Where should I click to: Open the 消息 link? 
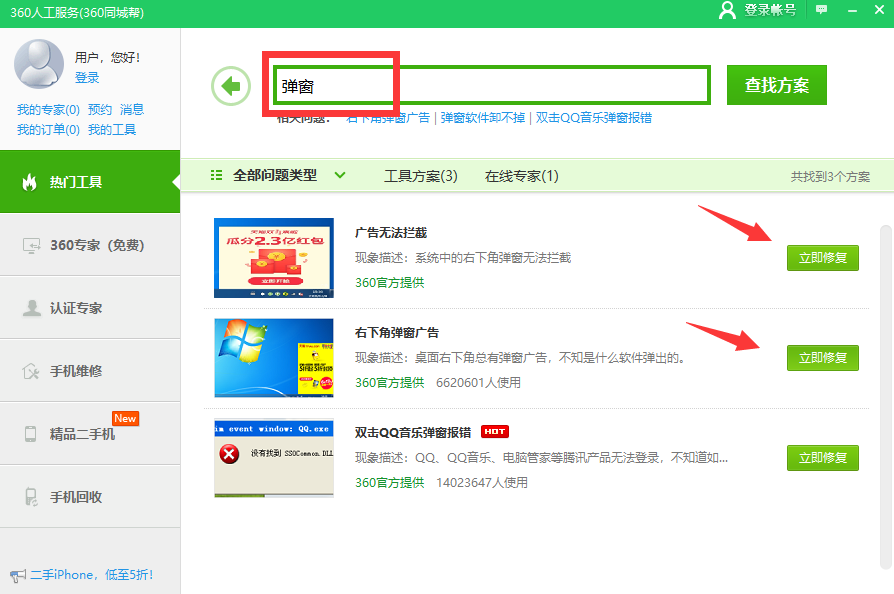(x=132, y=109)
